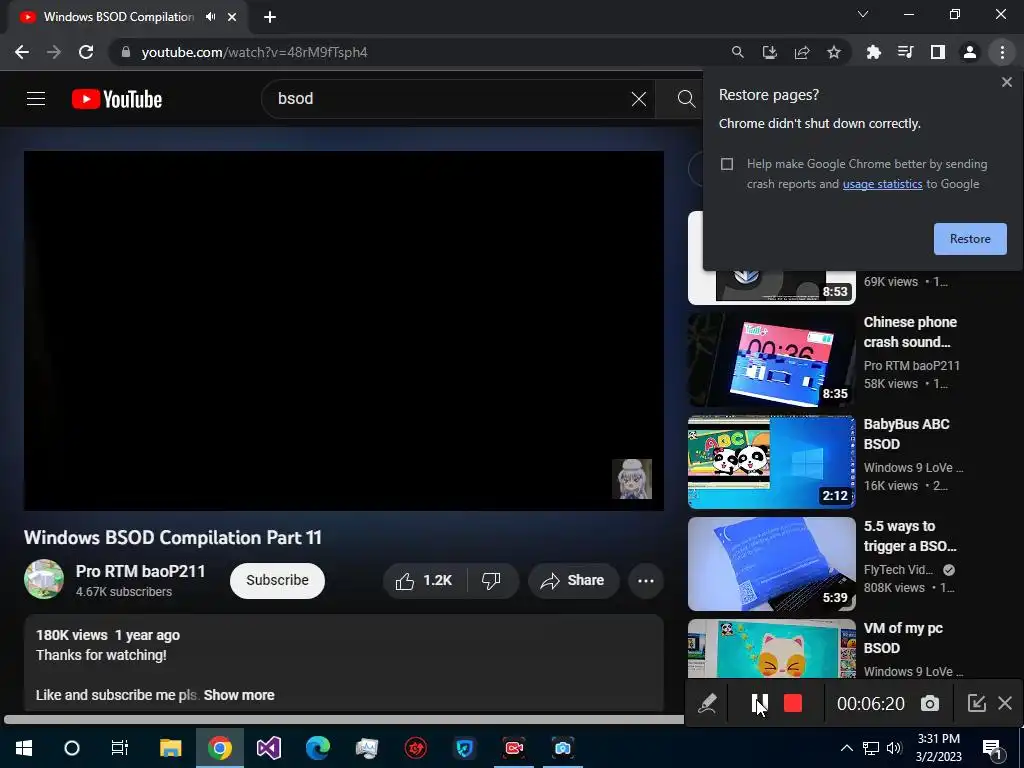This screenshot has height=768, width=1024.
Task: Like the video (1.2K)
Action: (x=424, y=581)
